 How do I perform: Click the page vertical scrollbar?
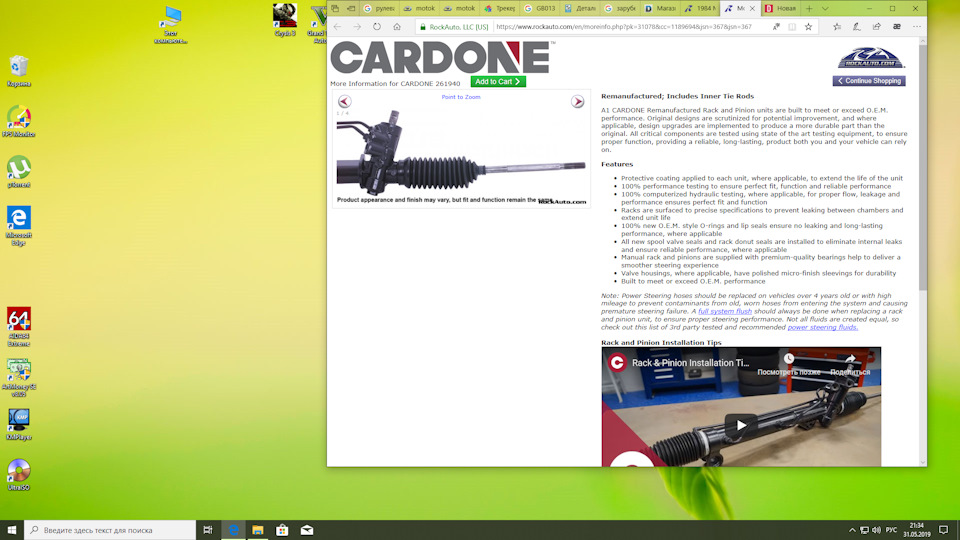[923, 168]
